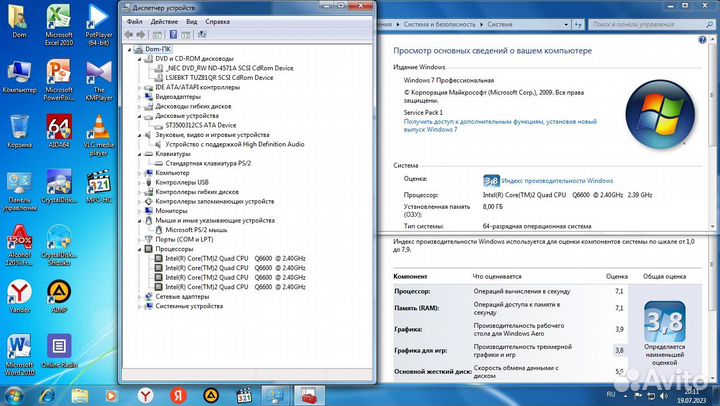Click the Процессор score row 7,1
The height and width of the screenshot is (406, 720).
[510, 291]
